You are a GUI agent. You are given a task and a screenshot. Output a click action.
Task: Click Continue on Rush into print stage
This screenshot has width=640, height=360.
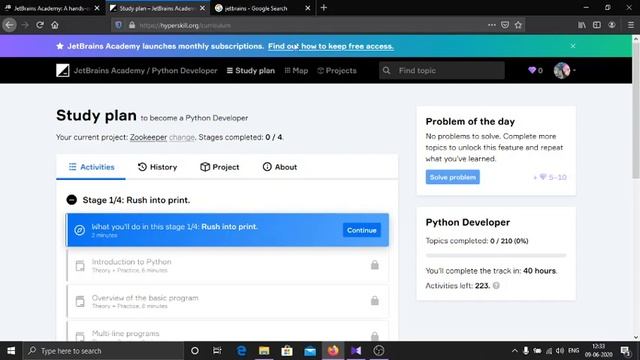[362, 230]
